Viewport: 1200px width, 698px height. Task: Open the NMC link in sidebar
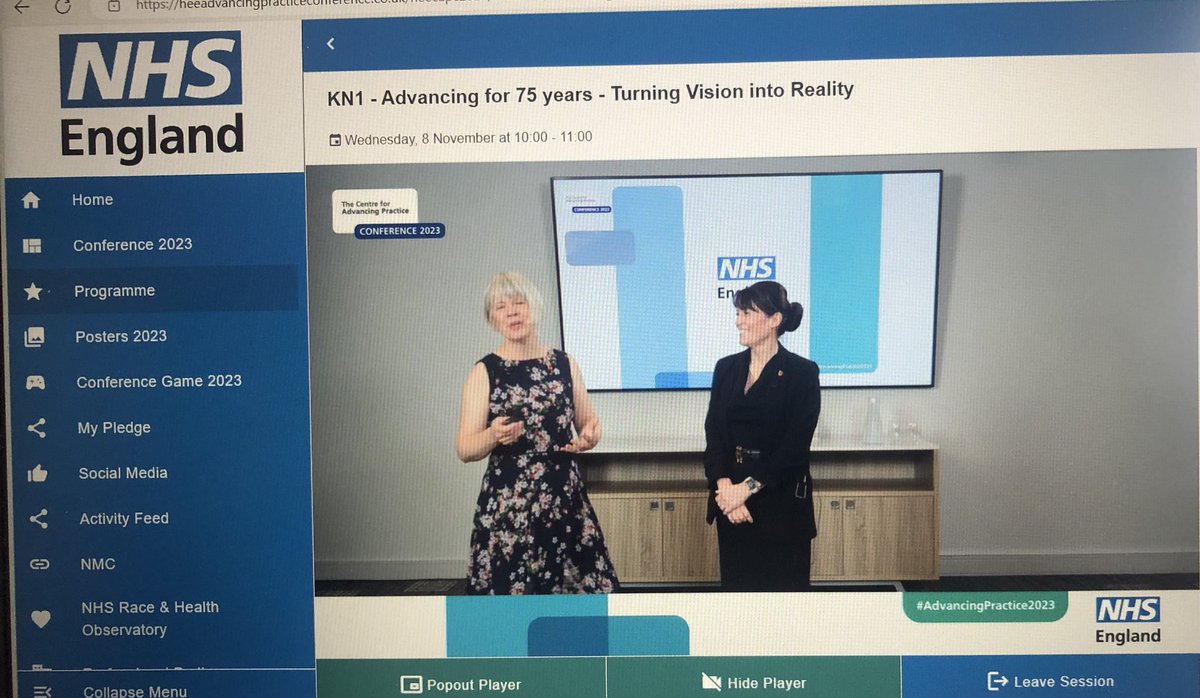coord(97,564)
